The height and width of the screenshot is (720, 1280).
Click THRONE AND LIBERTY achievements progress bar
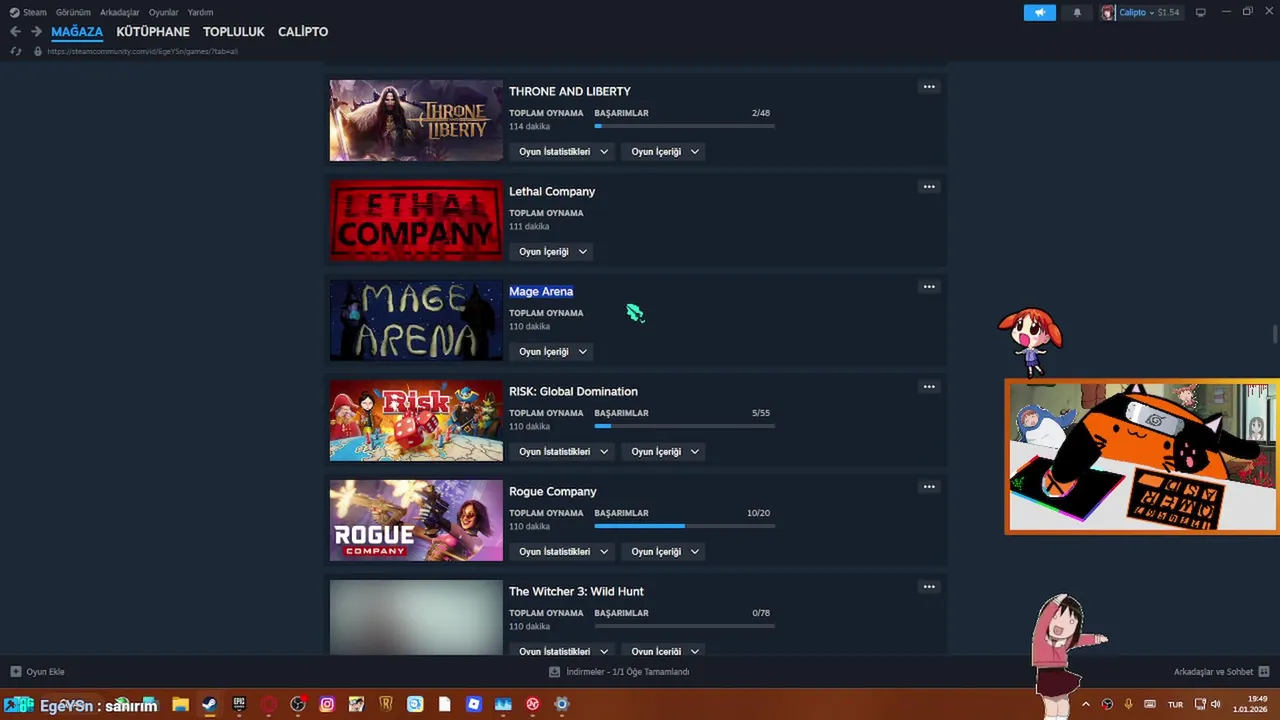(x=684, y=126)
